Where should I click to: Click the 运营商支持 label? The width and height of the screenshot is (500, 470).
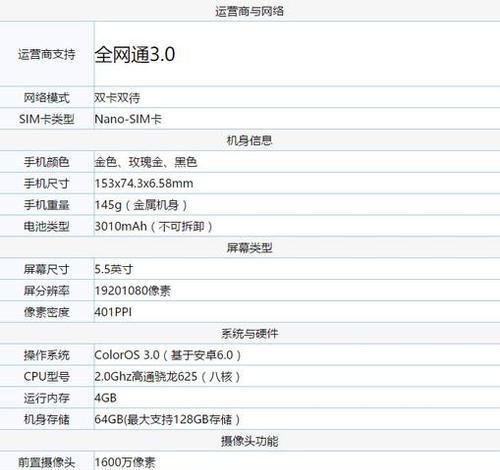pyautogui.click(x=47, y=54)
